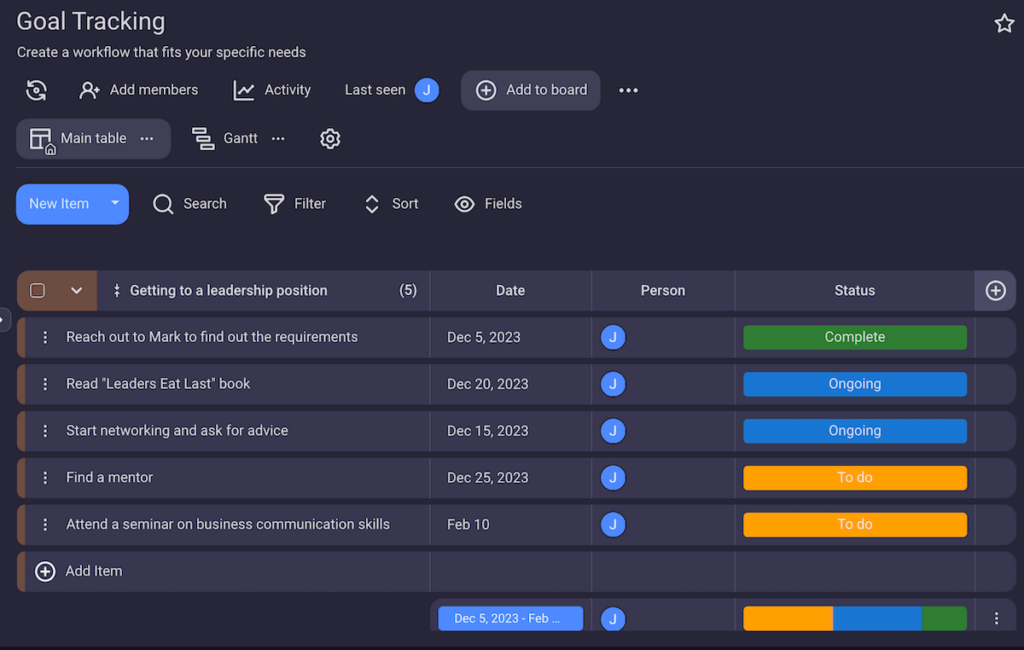Click Add Item row to add task
The image size is (1024, 650).
93,572
